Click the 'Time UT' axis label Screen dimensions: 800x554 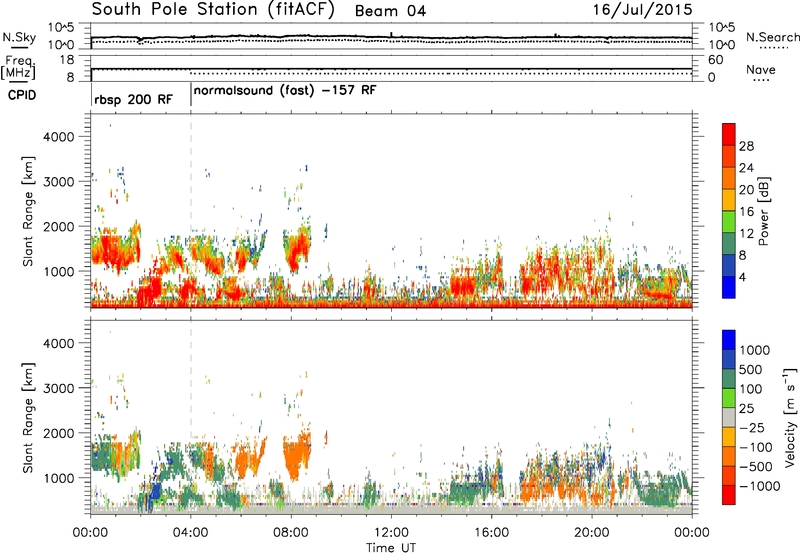[x=391, y=548]
